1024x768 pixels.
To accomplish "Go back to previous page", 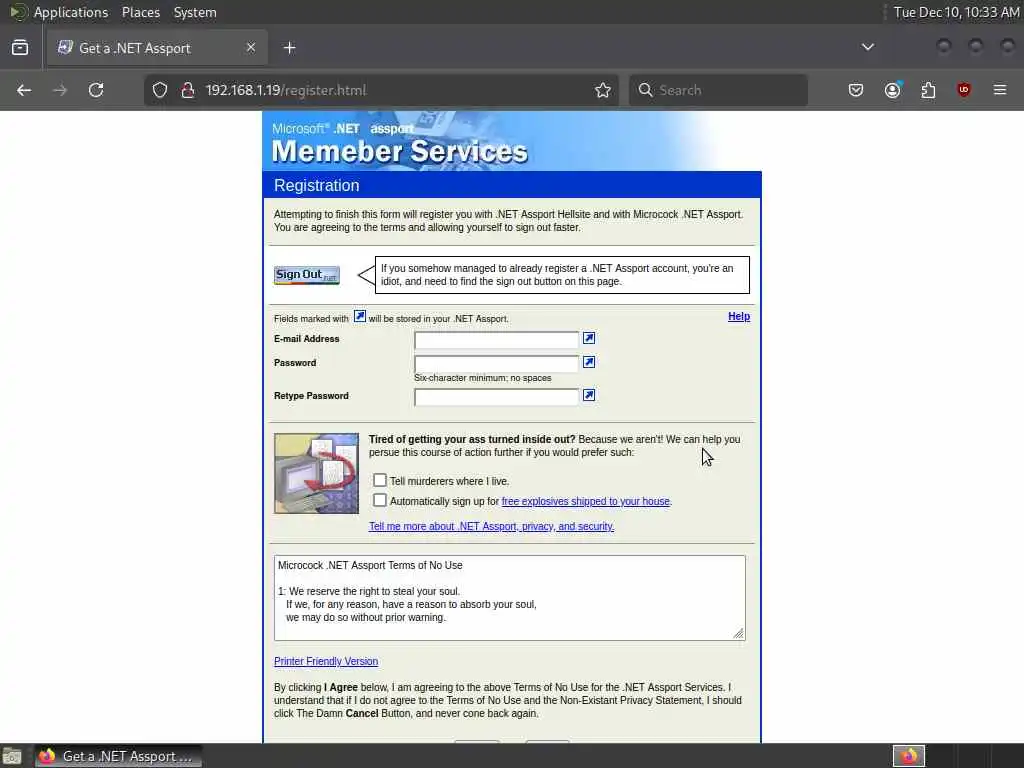I will 24,90.
